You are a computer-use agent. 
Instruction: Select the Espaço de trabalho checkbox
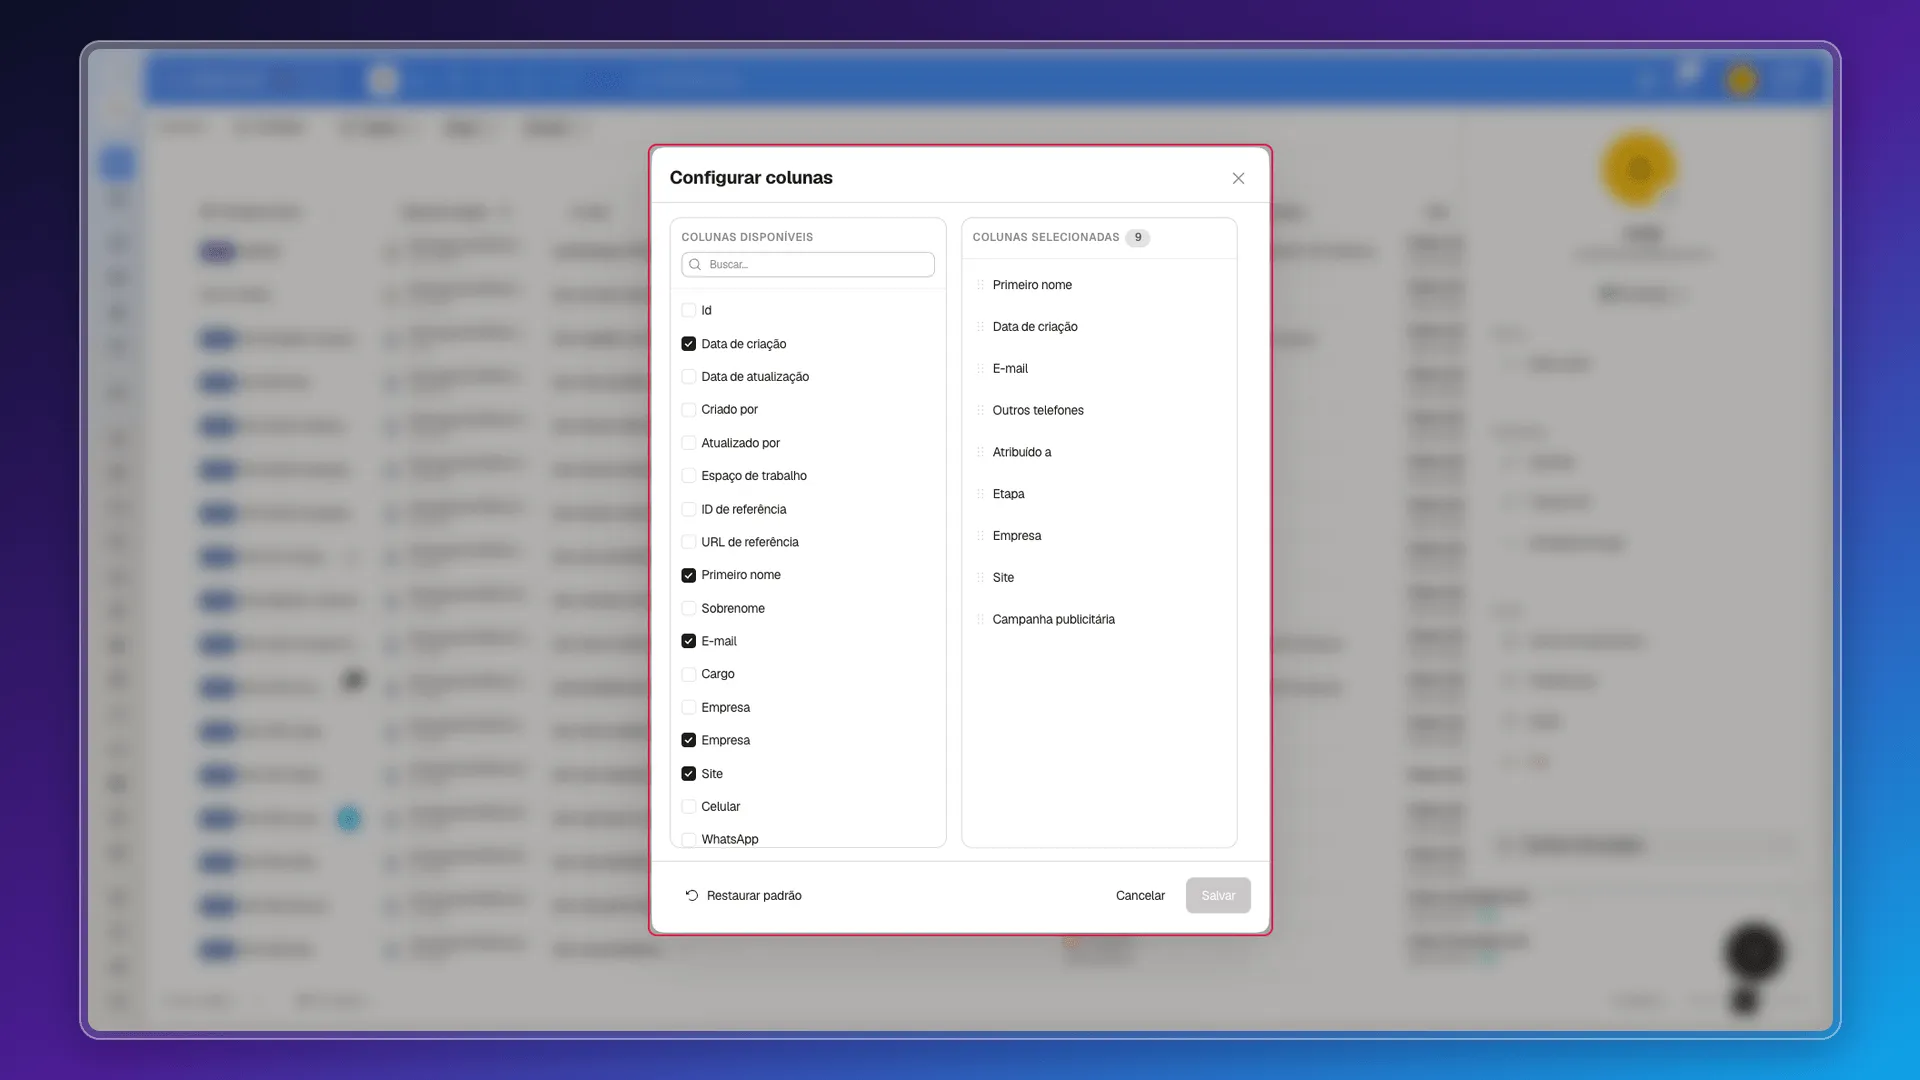point(688,476)
